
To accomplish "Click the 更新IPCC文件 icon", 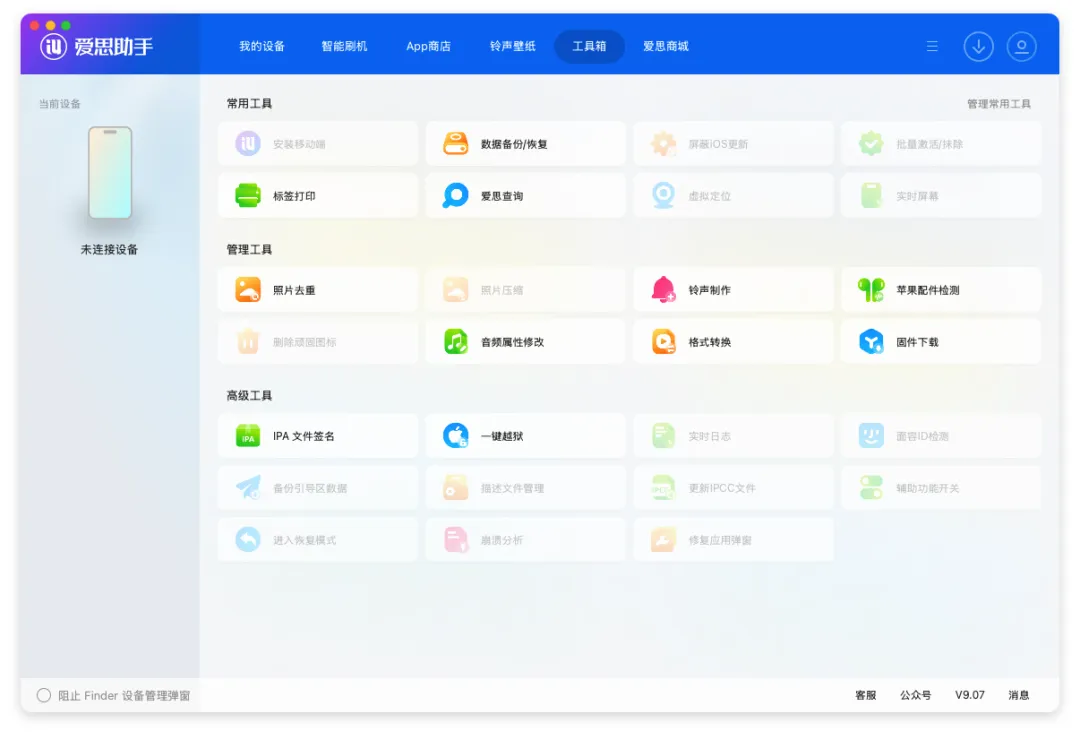I will 663,488.
